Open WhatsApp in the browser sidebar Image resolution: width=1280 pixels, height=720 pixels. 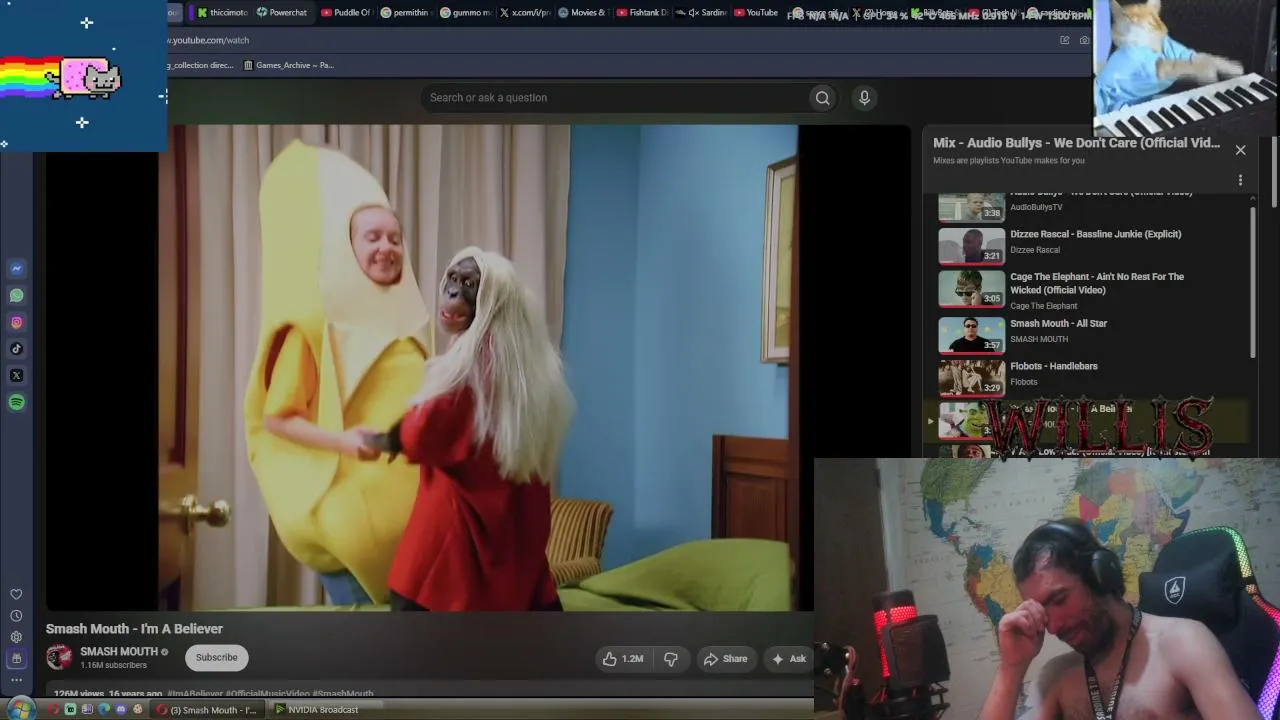[x=16, y=295]
